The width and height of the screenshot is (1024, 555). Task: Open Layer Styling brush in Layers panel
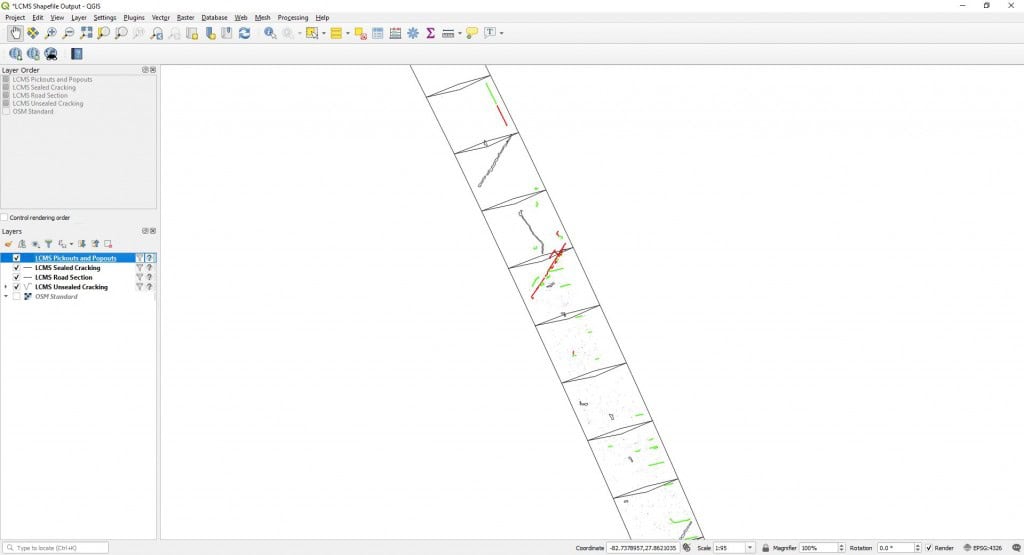(8, 244)
